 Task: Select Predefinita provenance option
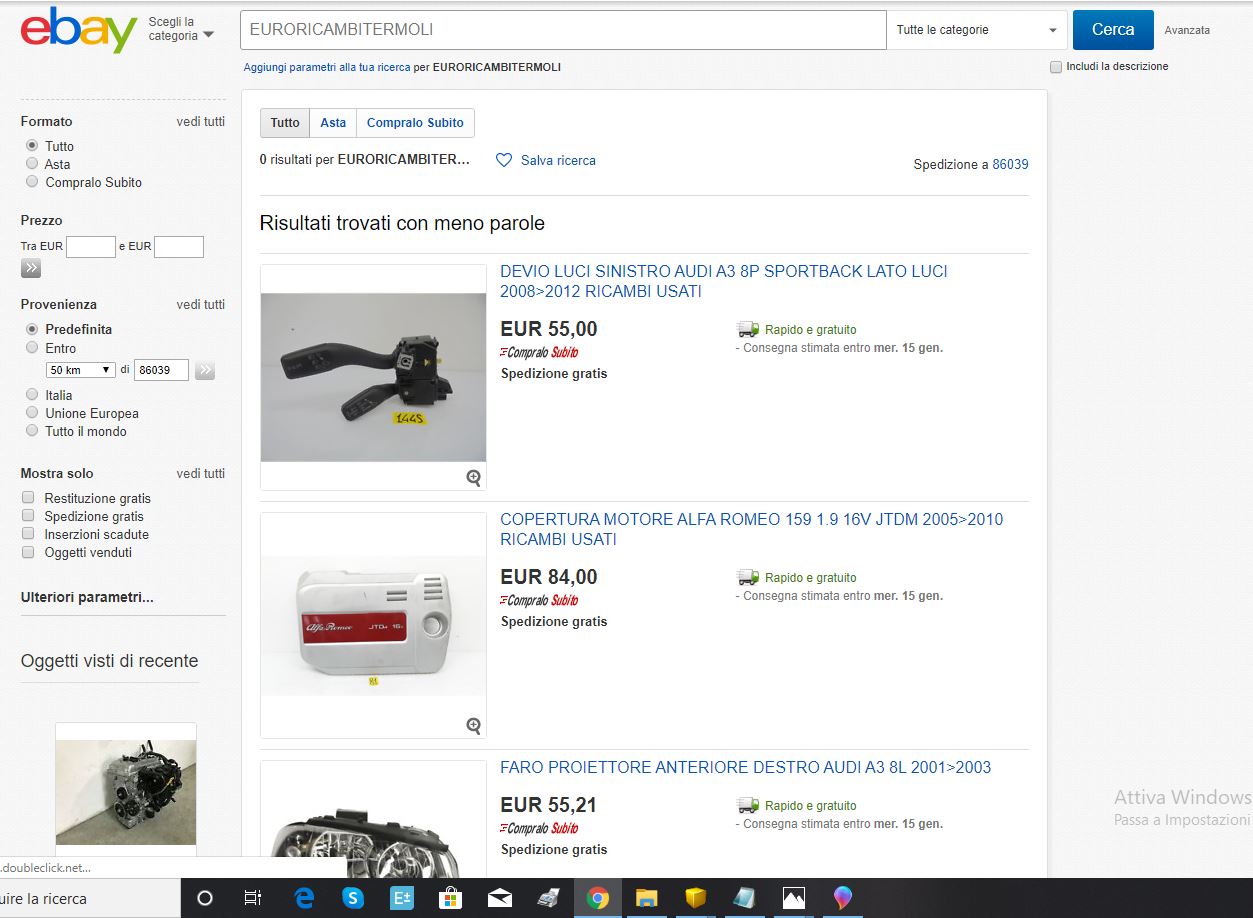pos(32,328)
